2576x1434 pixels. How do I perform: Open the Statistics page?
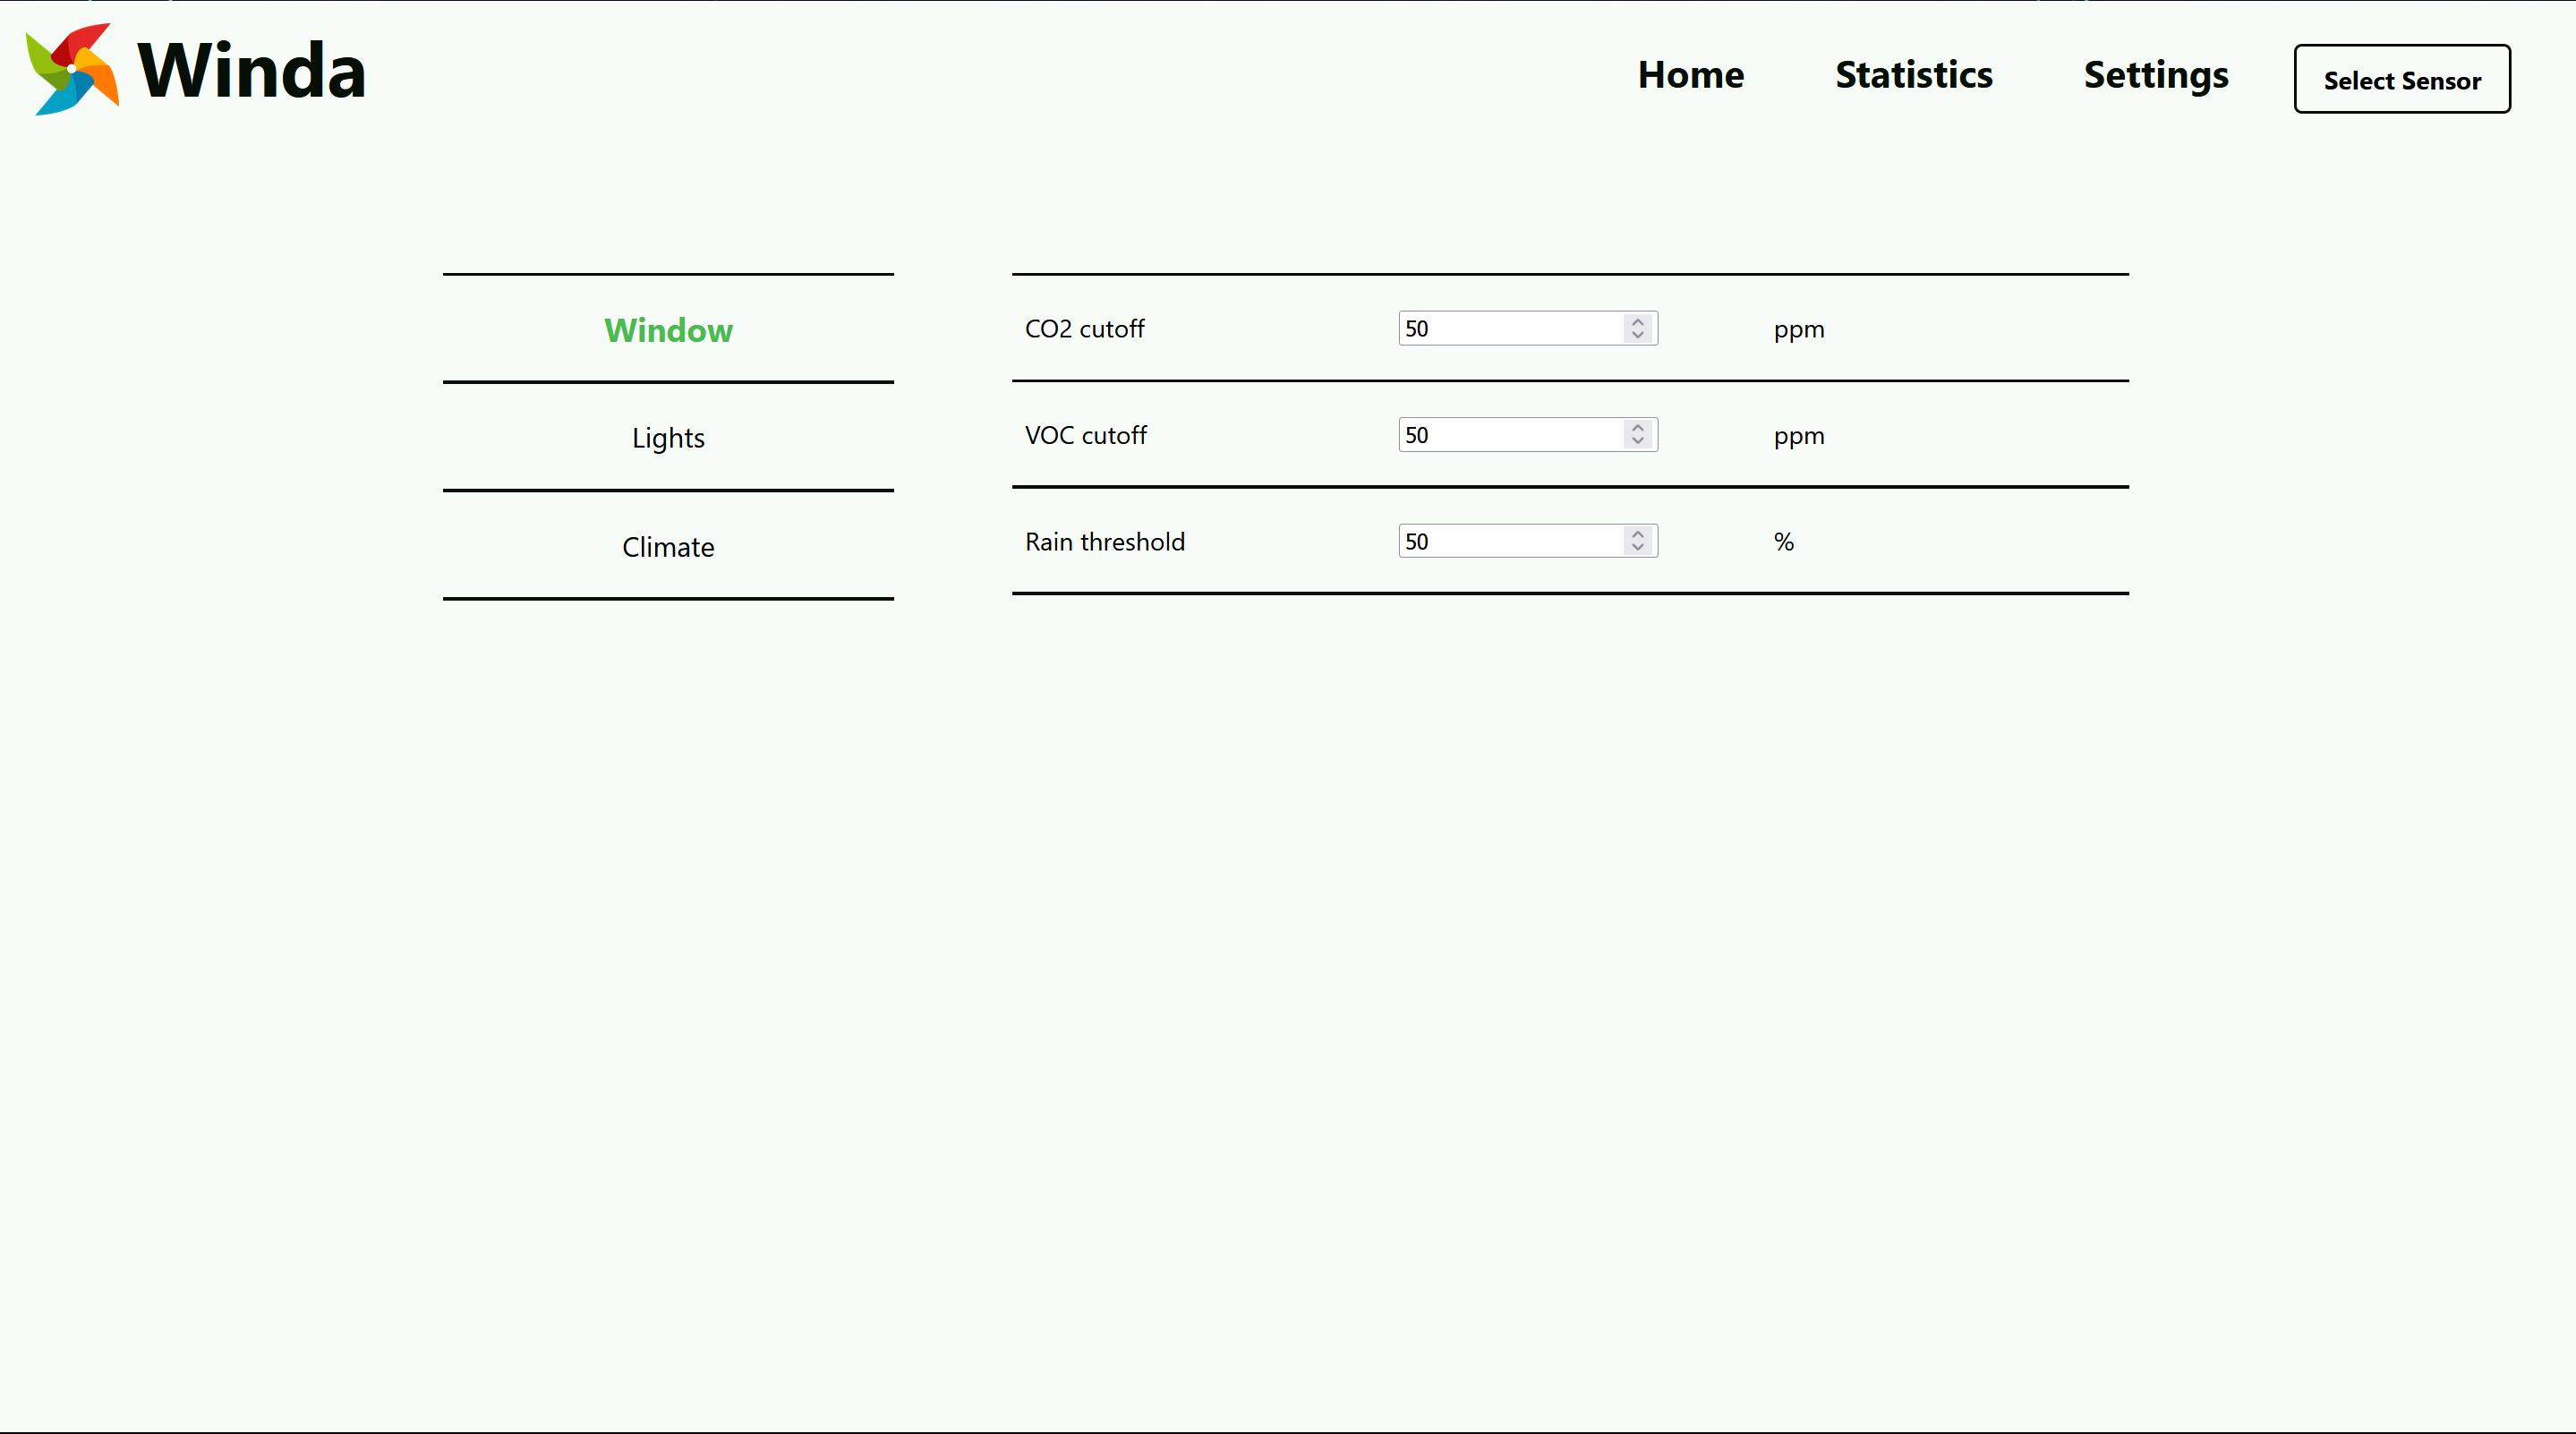point(1913,75)
